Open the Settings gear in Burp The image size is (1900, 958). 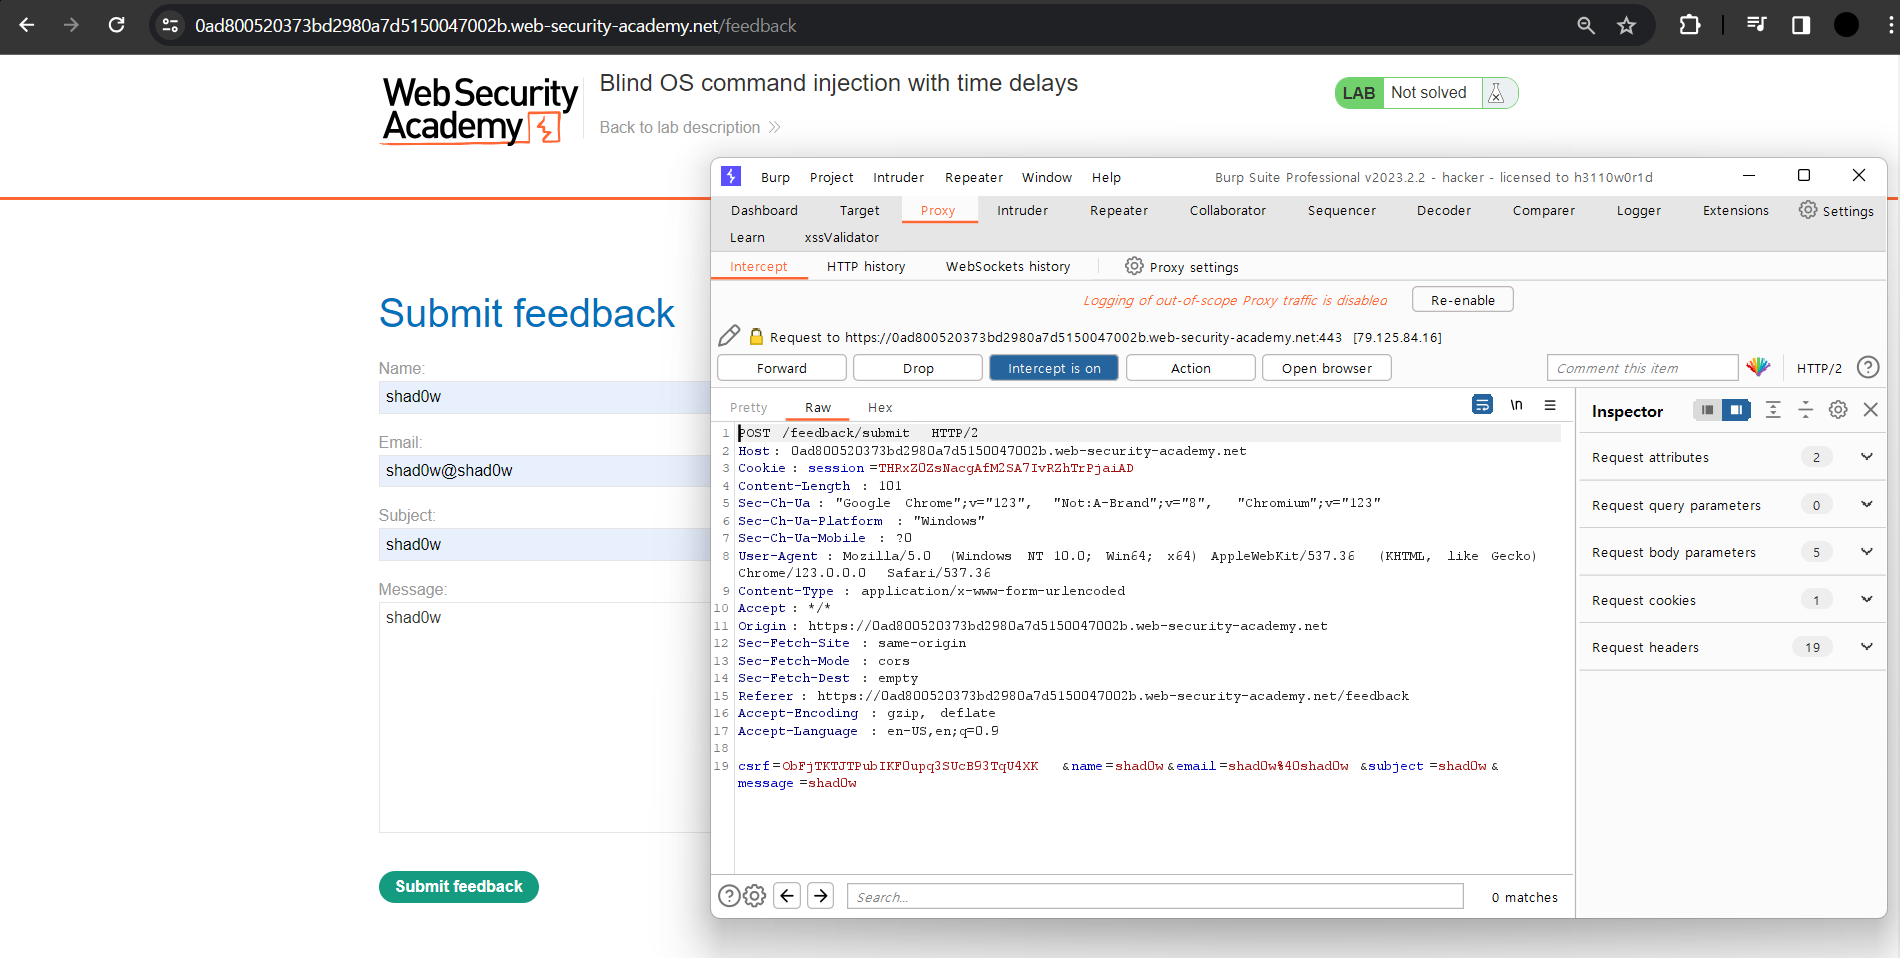coord(1836,210)
